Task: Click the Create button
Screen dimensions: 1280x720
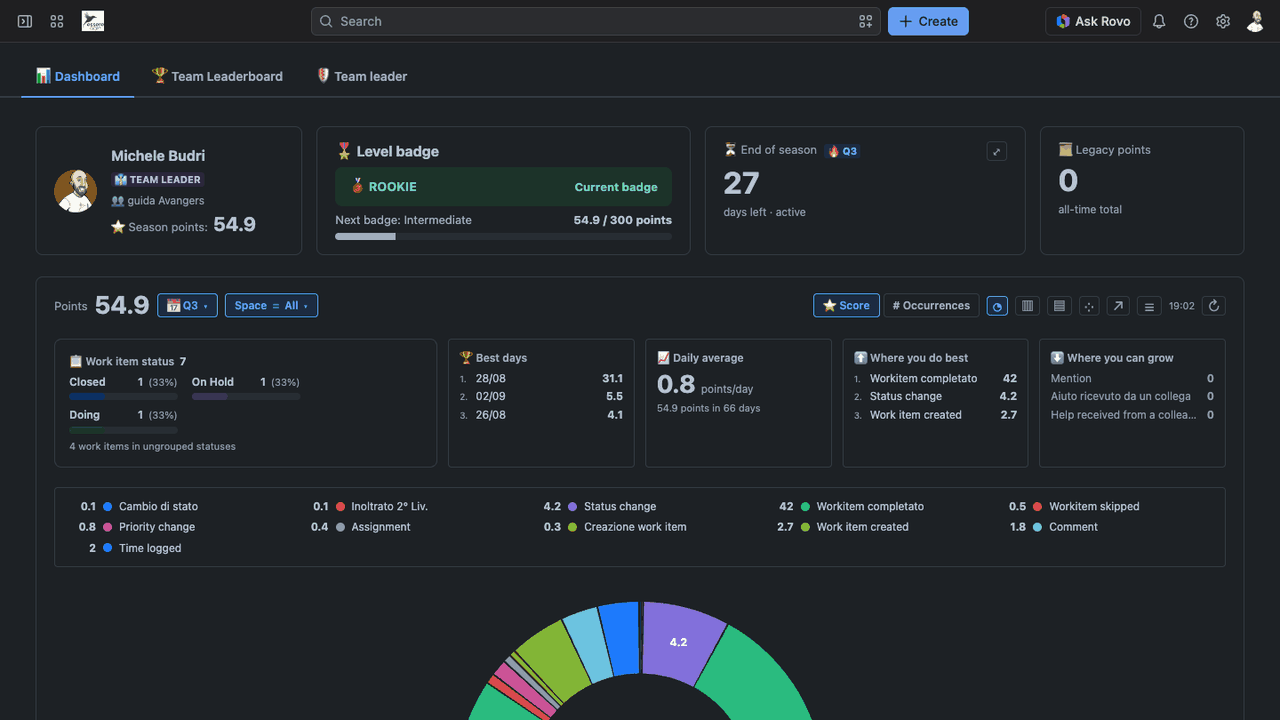Action: tap(928, 21)
